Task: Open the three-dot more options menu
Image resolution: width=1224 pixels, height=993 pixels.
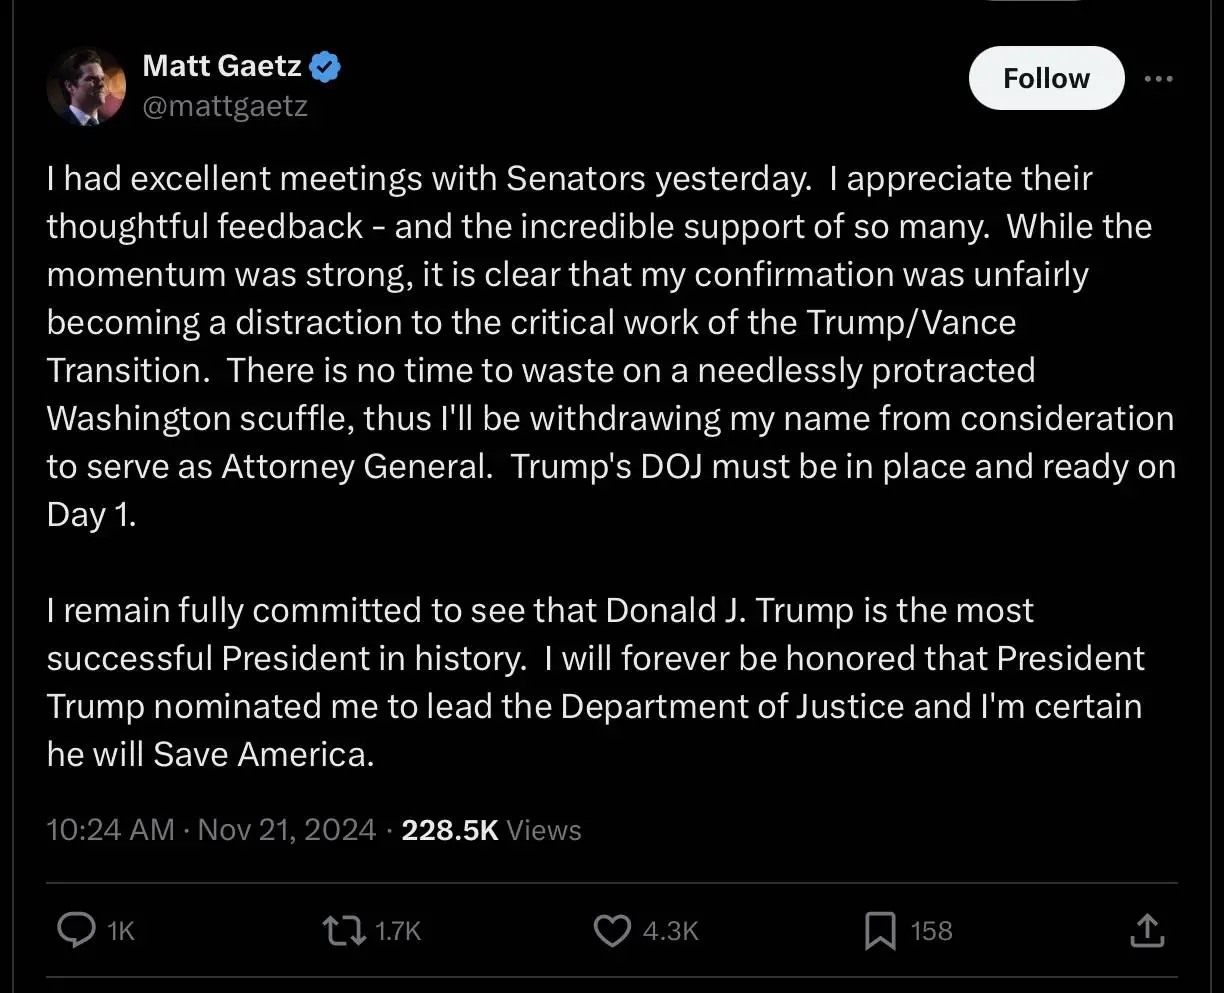Action: tap(1158, 79)
